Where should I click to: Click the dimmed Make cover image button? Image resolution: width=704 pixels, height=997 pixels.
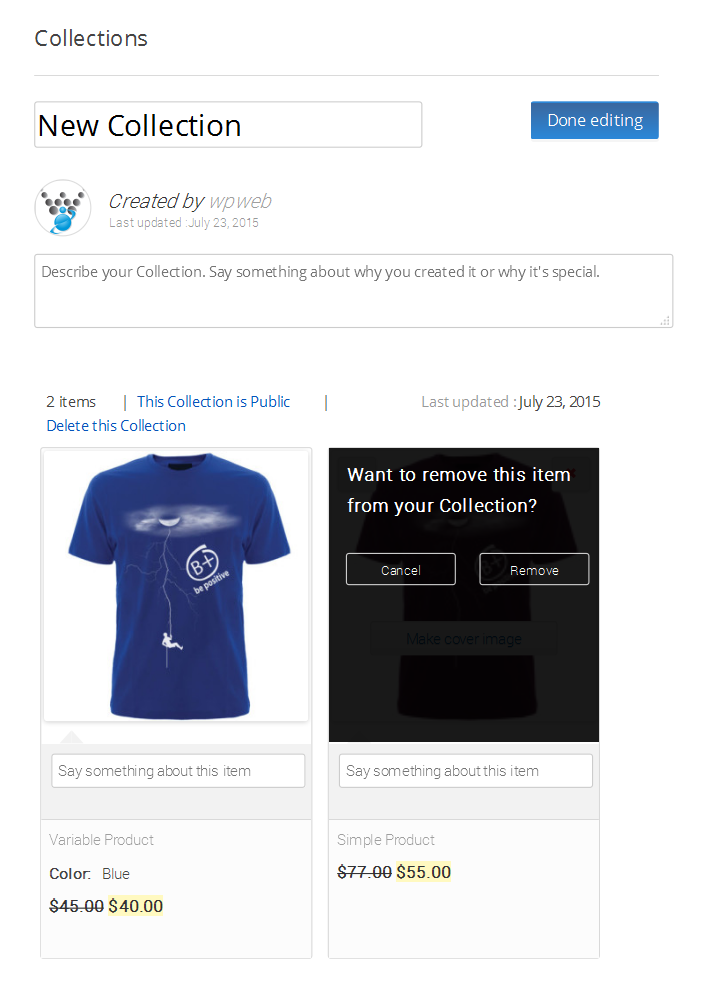point(464,638)
